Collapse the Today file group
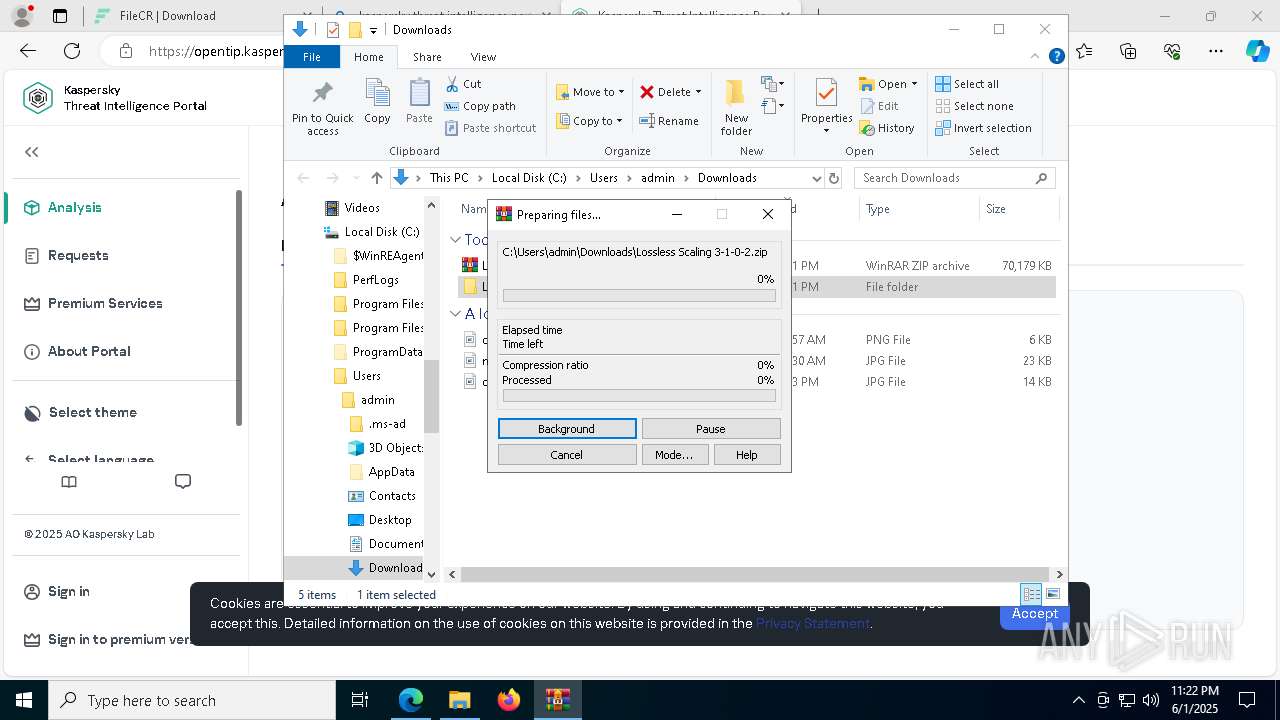Image resolution: width=1280 pixels, height=720 pixels. click(x=455, y=240)
